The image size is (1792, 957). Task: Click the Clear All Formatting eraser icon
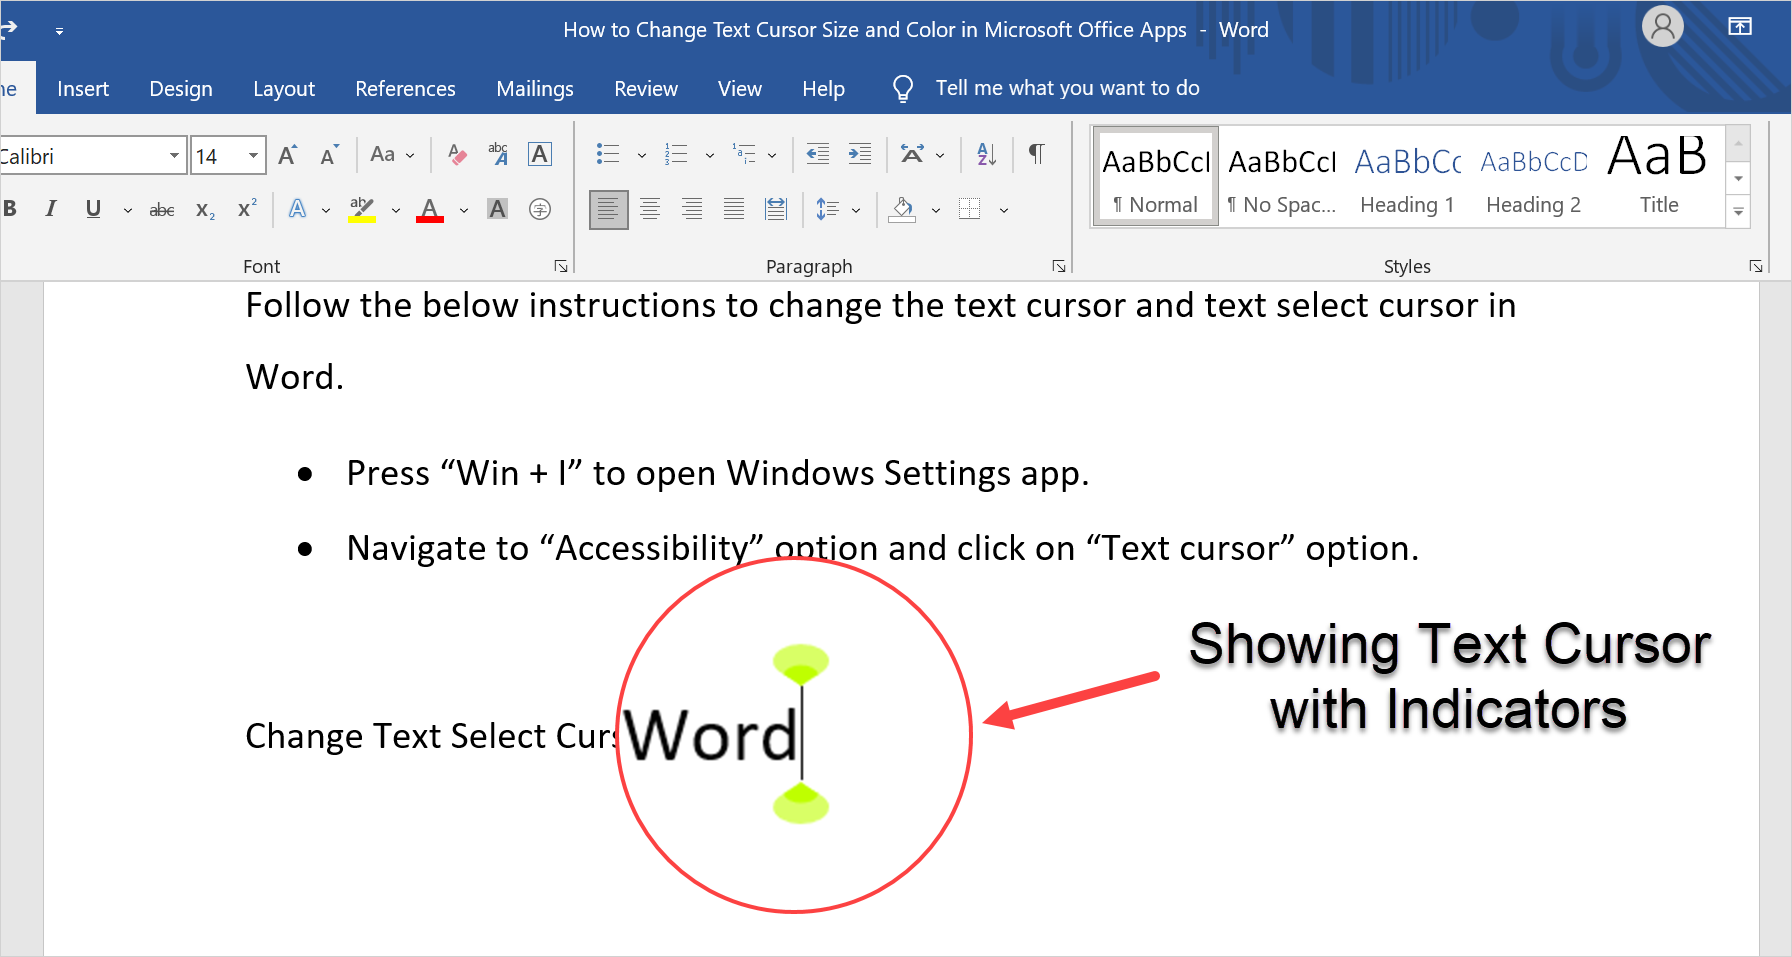coord(457,155)
